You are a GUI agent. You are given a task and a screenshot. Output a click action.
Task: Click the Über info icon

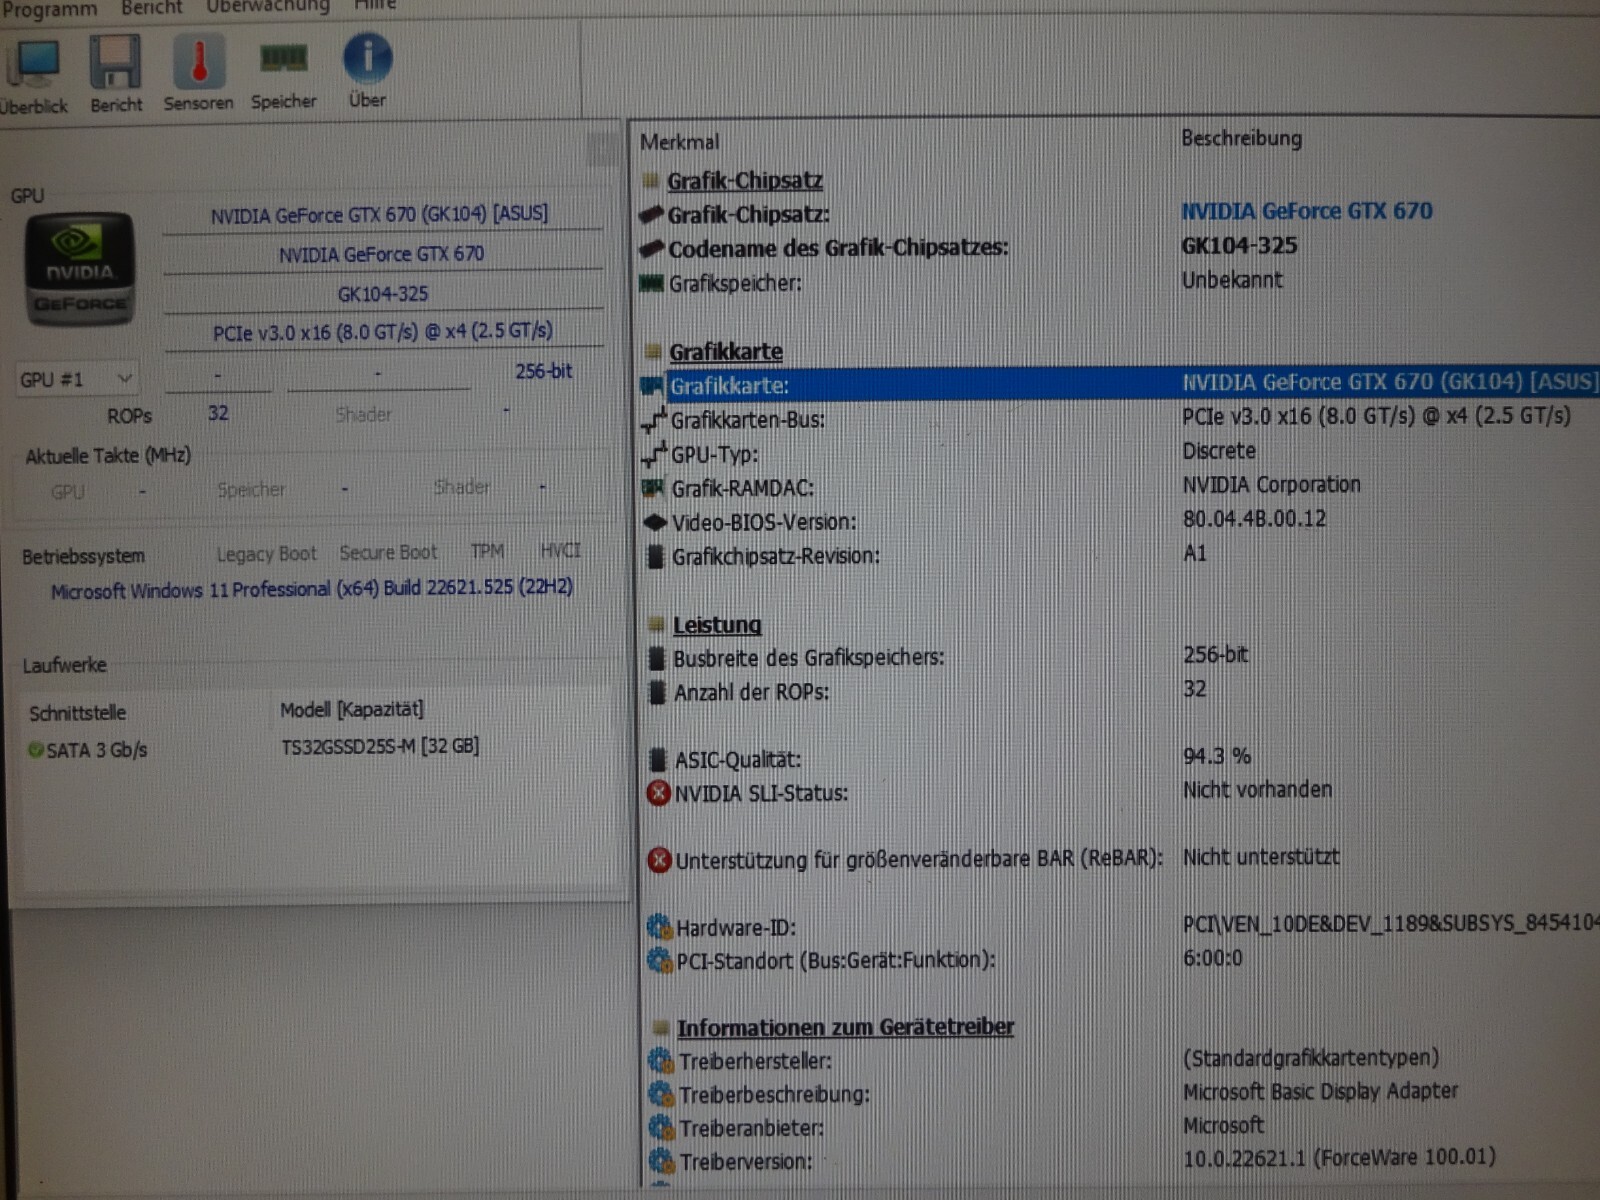tap(367, 58)
